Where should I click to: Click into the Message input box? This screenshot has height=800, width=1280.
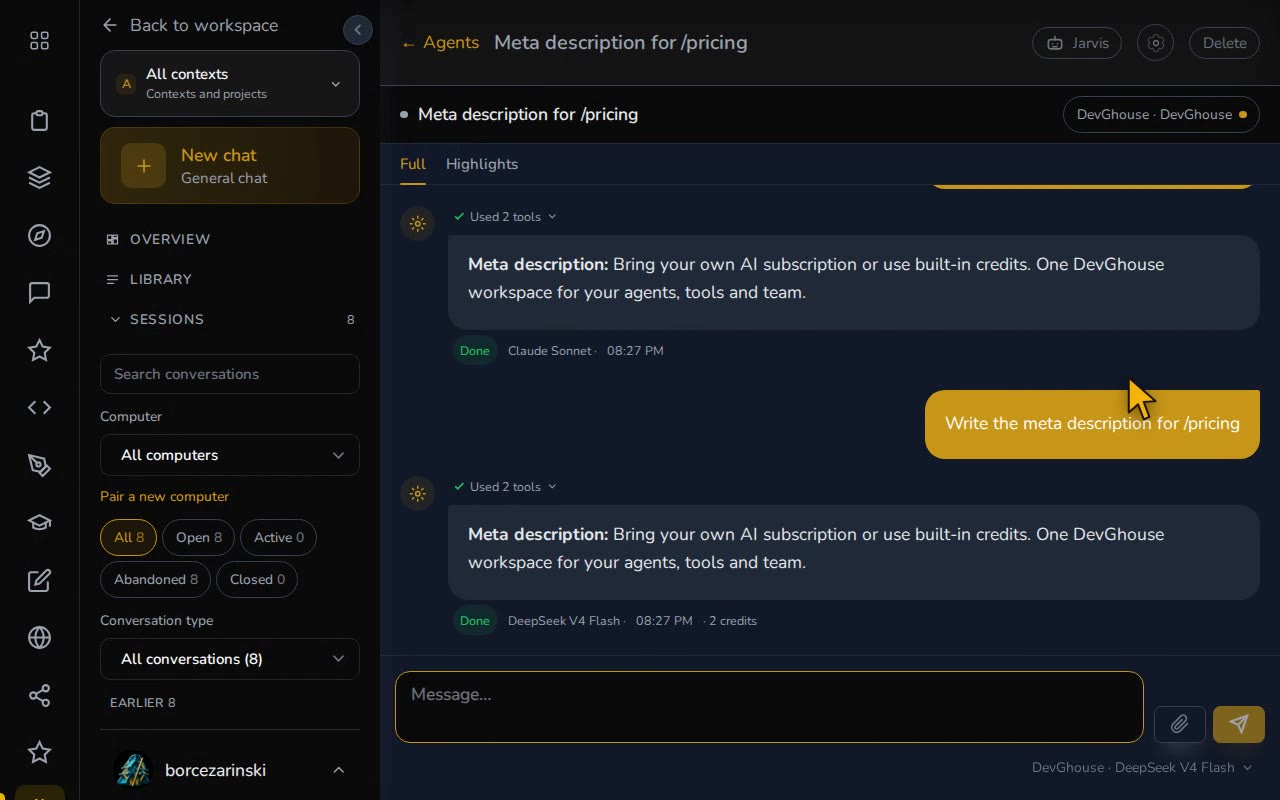[x=769, y=707]
